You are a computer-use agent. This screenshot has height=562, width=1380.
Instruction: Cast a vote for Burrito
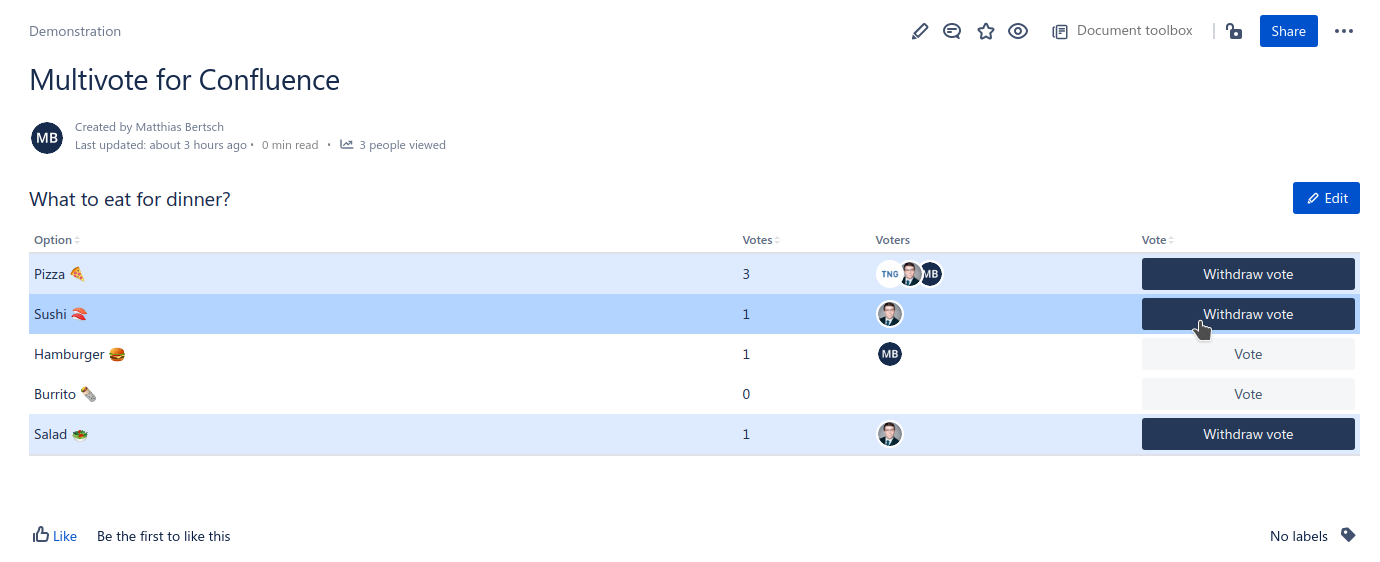(x=1248, y=394)
